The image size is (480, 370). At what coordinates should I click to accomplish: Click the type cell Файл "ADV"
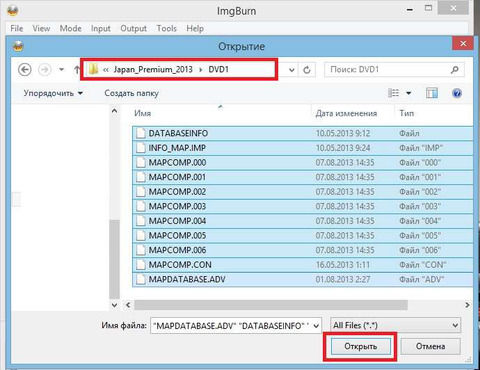tap(422, 279)
